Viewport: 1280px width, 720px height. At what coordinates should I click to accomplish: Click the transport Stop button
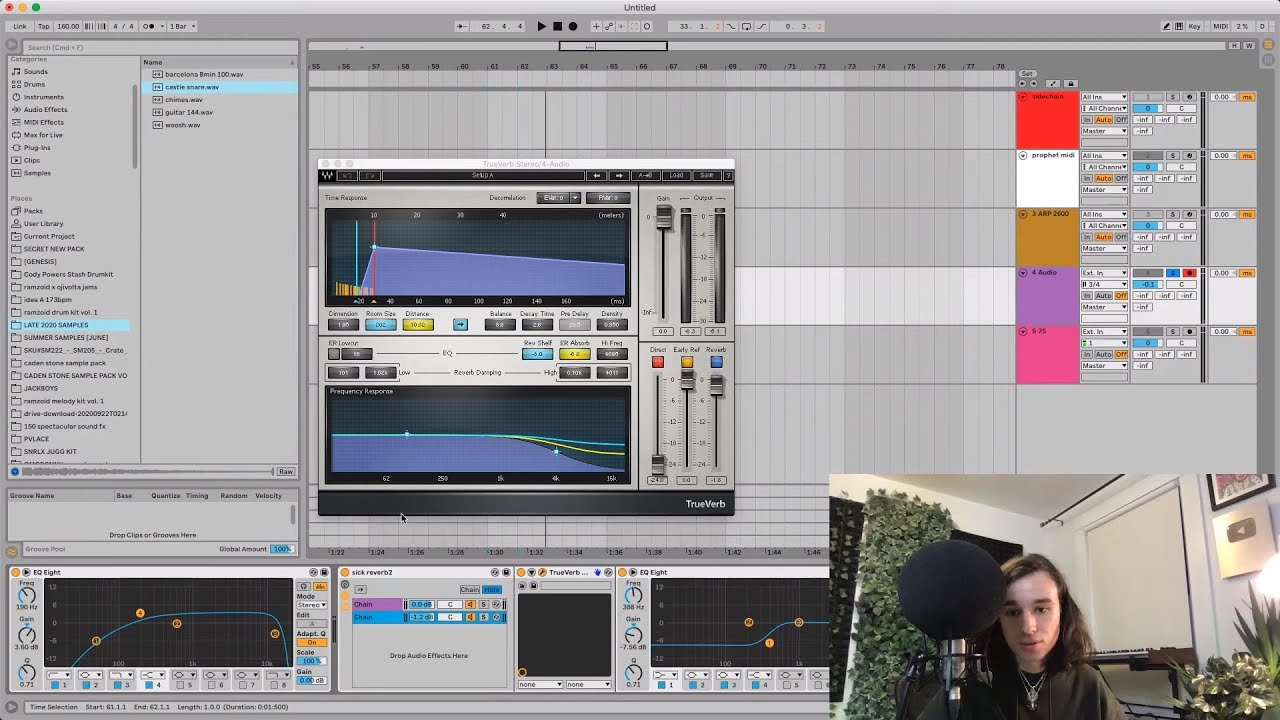(x=557, y=26)
